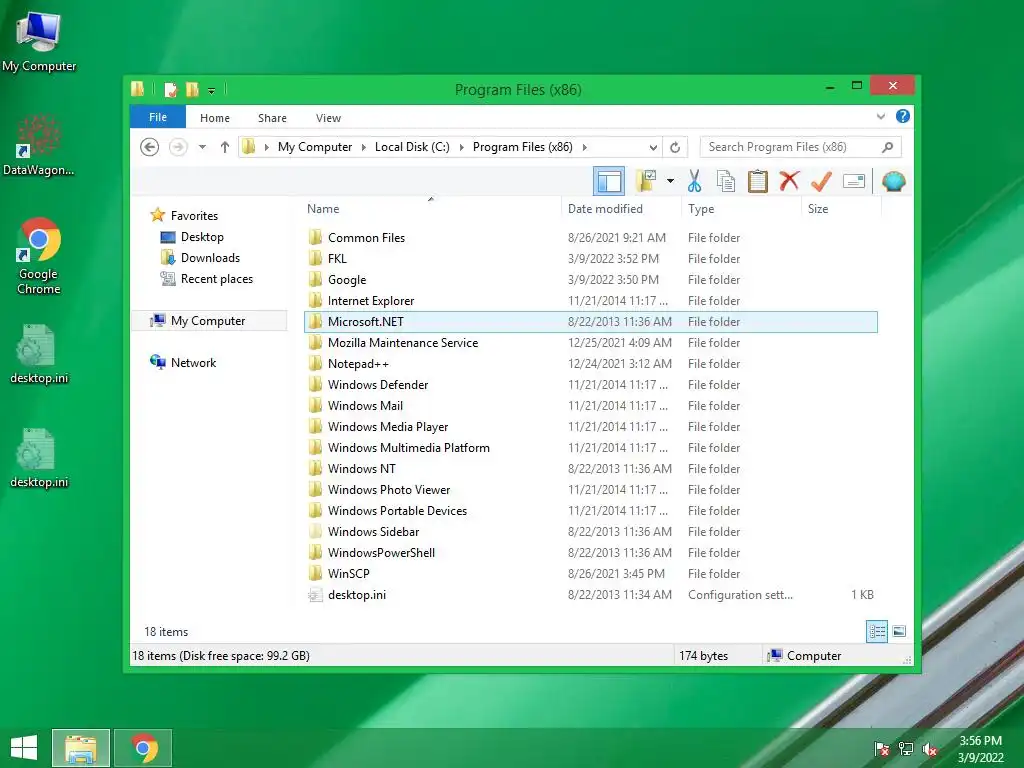Switch to Details view via status bar icon

[x=876, y=631]
